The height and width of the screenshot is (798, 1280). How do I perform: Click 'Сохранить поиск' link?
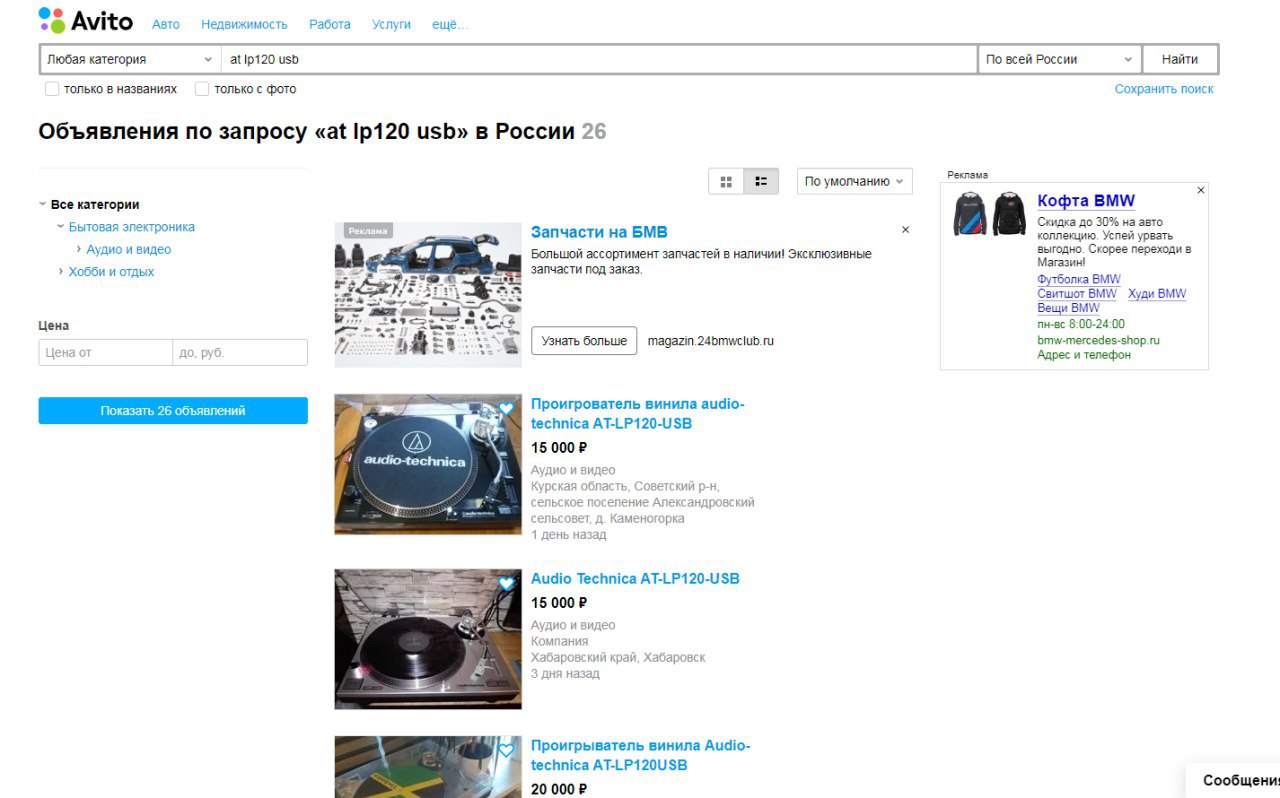point(1164,89)
